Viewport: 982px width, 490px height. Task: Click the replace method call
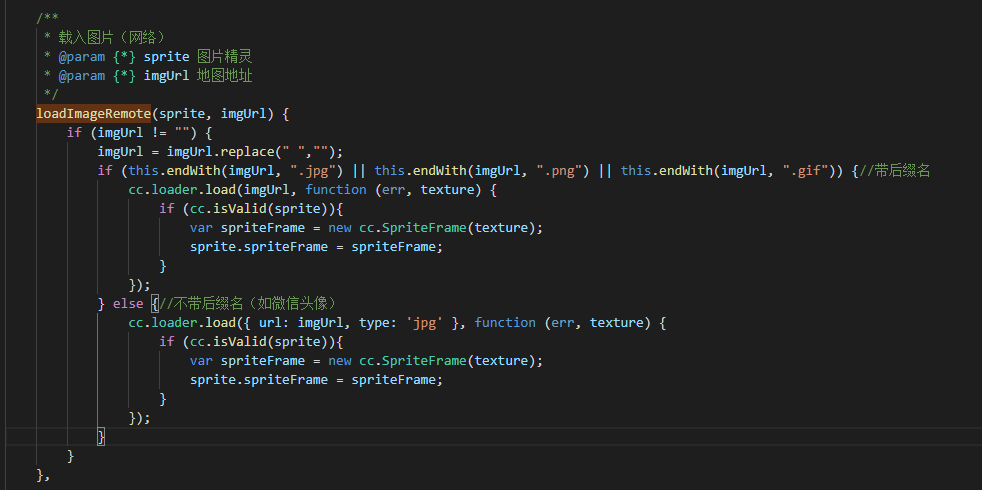[247, 152]
